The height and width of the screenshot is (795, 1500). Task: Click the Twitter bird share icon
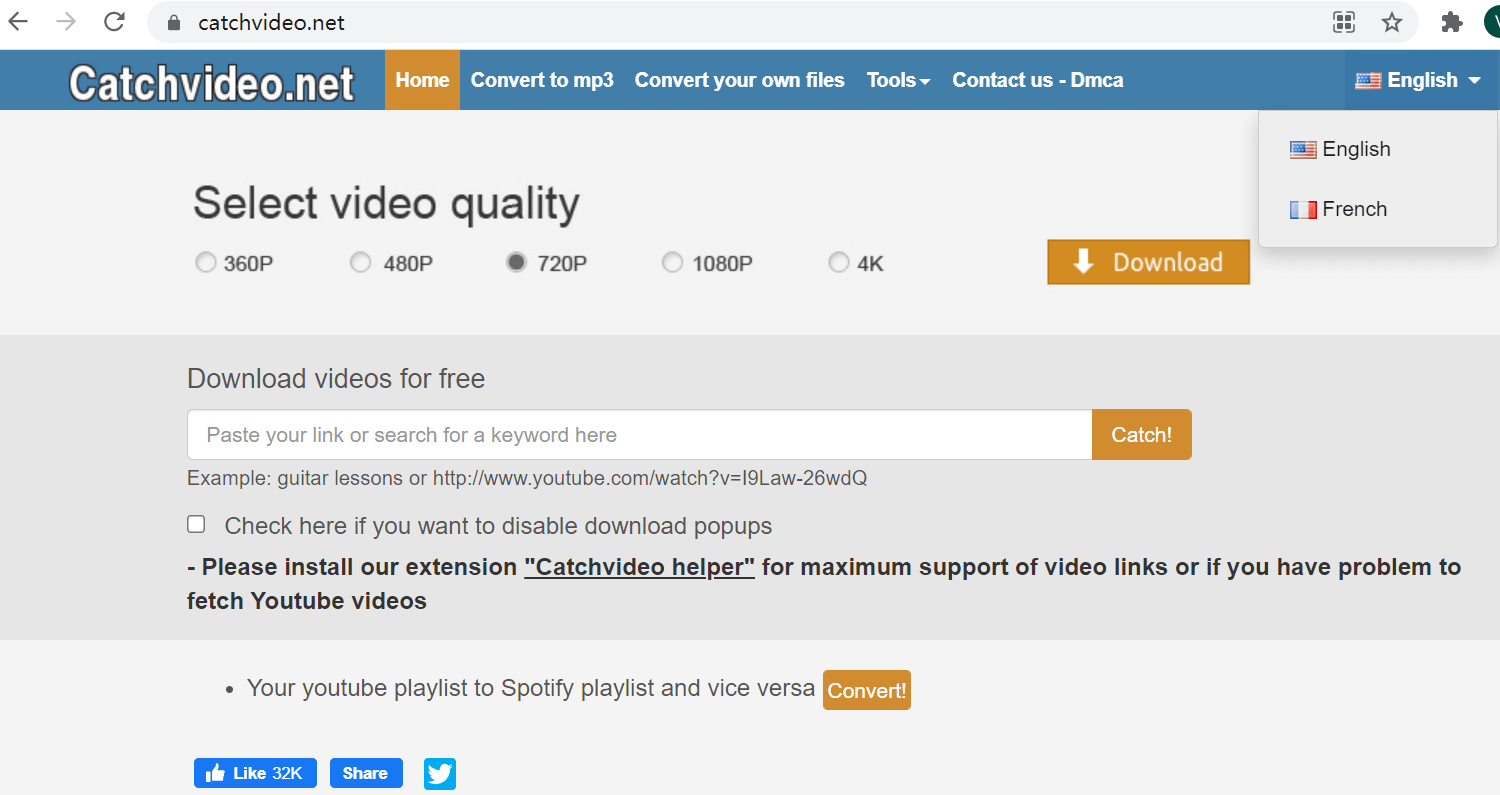coord(440,773)
